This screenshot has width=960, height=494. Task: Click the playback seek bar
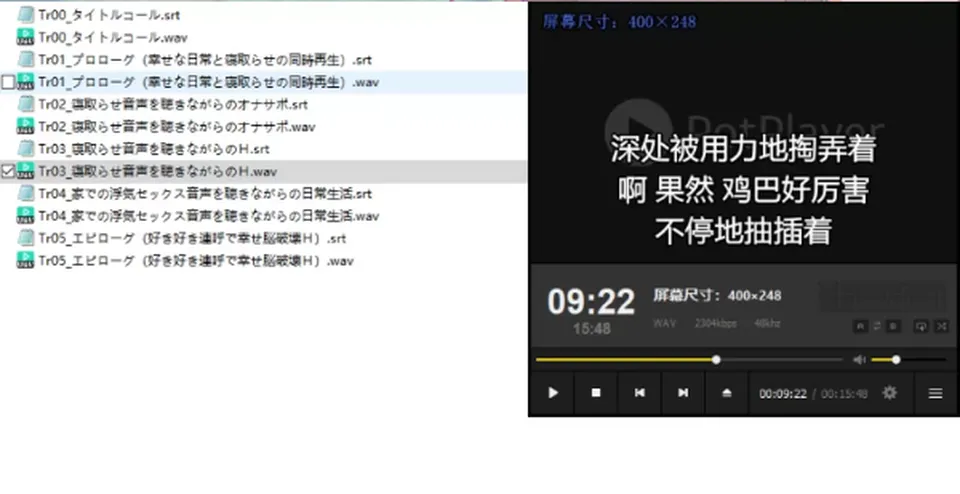(x=689, y=360)
